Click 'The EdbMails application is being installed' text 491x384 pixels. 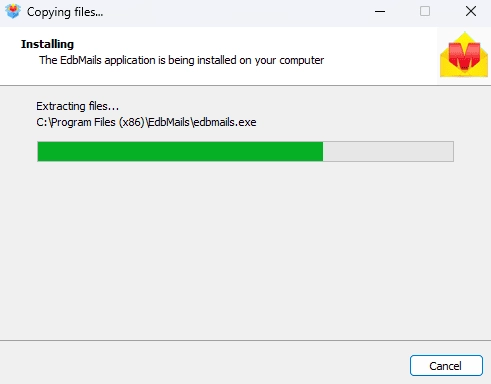point(181,60)
